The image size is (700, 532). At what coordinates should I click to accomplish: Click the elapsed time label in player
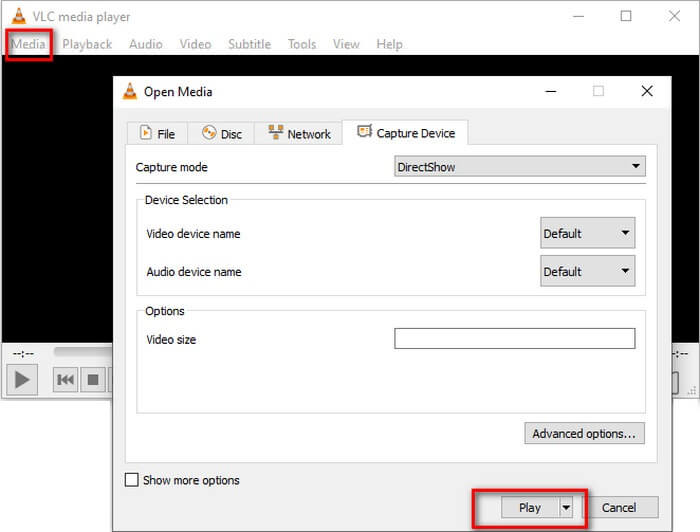point(23,353)
